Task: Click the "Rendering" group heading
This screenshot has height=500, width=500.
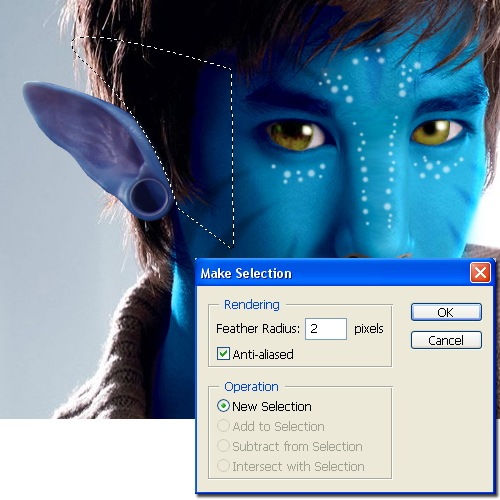Action: click(x=252, y=305)
